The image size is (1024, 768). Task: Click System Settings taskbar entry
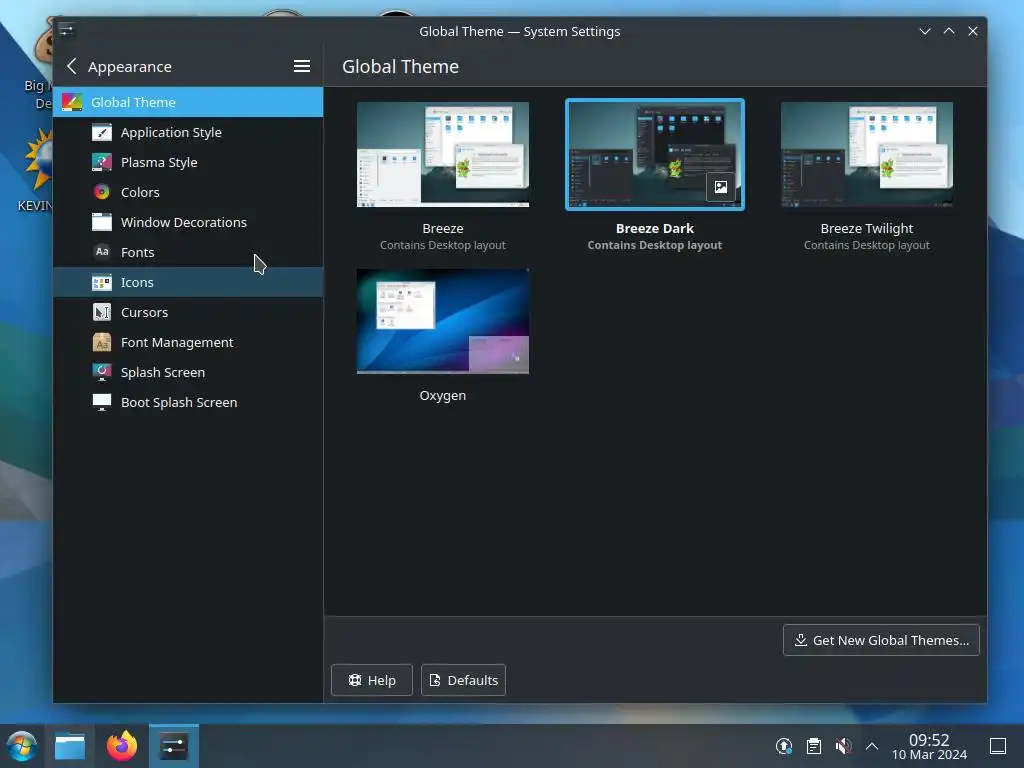174,746
